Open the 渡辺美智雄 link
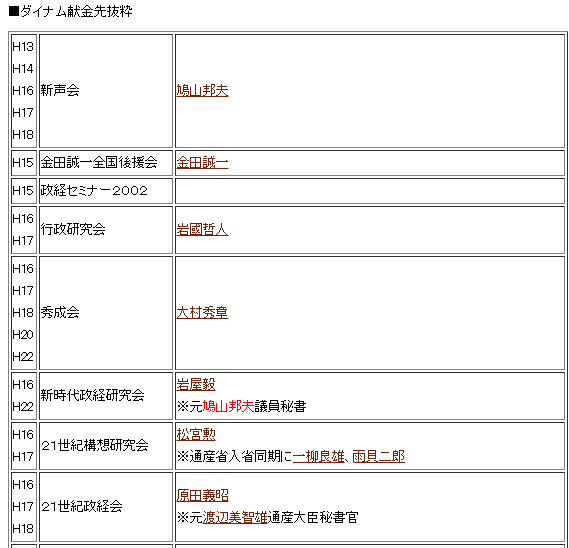The image size is (569, 548). click(x=235, y=517)
